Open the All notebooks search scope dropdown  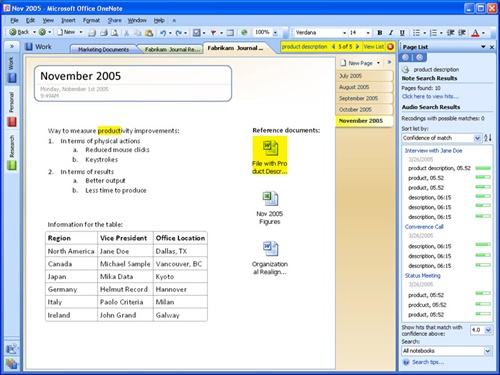click(x=487, y=351)
